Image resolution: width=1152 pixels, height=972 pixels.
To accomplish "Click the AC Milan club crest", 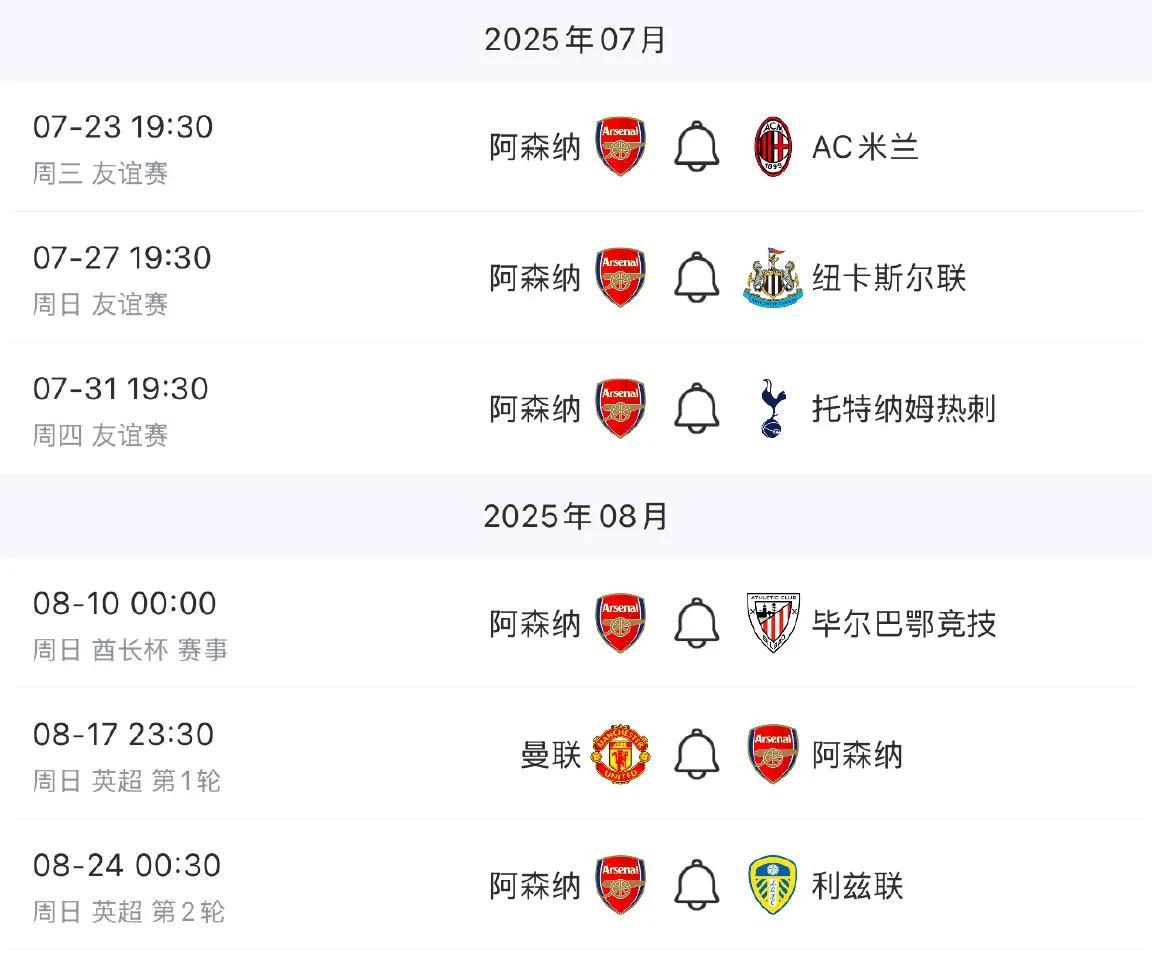I will point(773,147).
